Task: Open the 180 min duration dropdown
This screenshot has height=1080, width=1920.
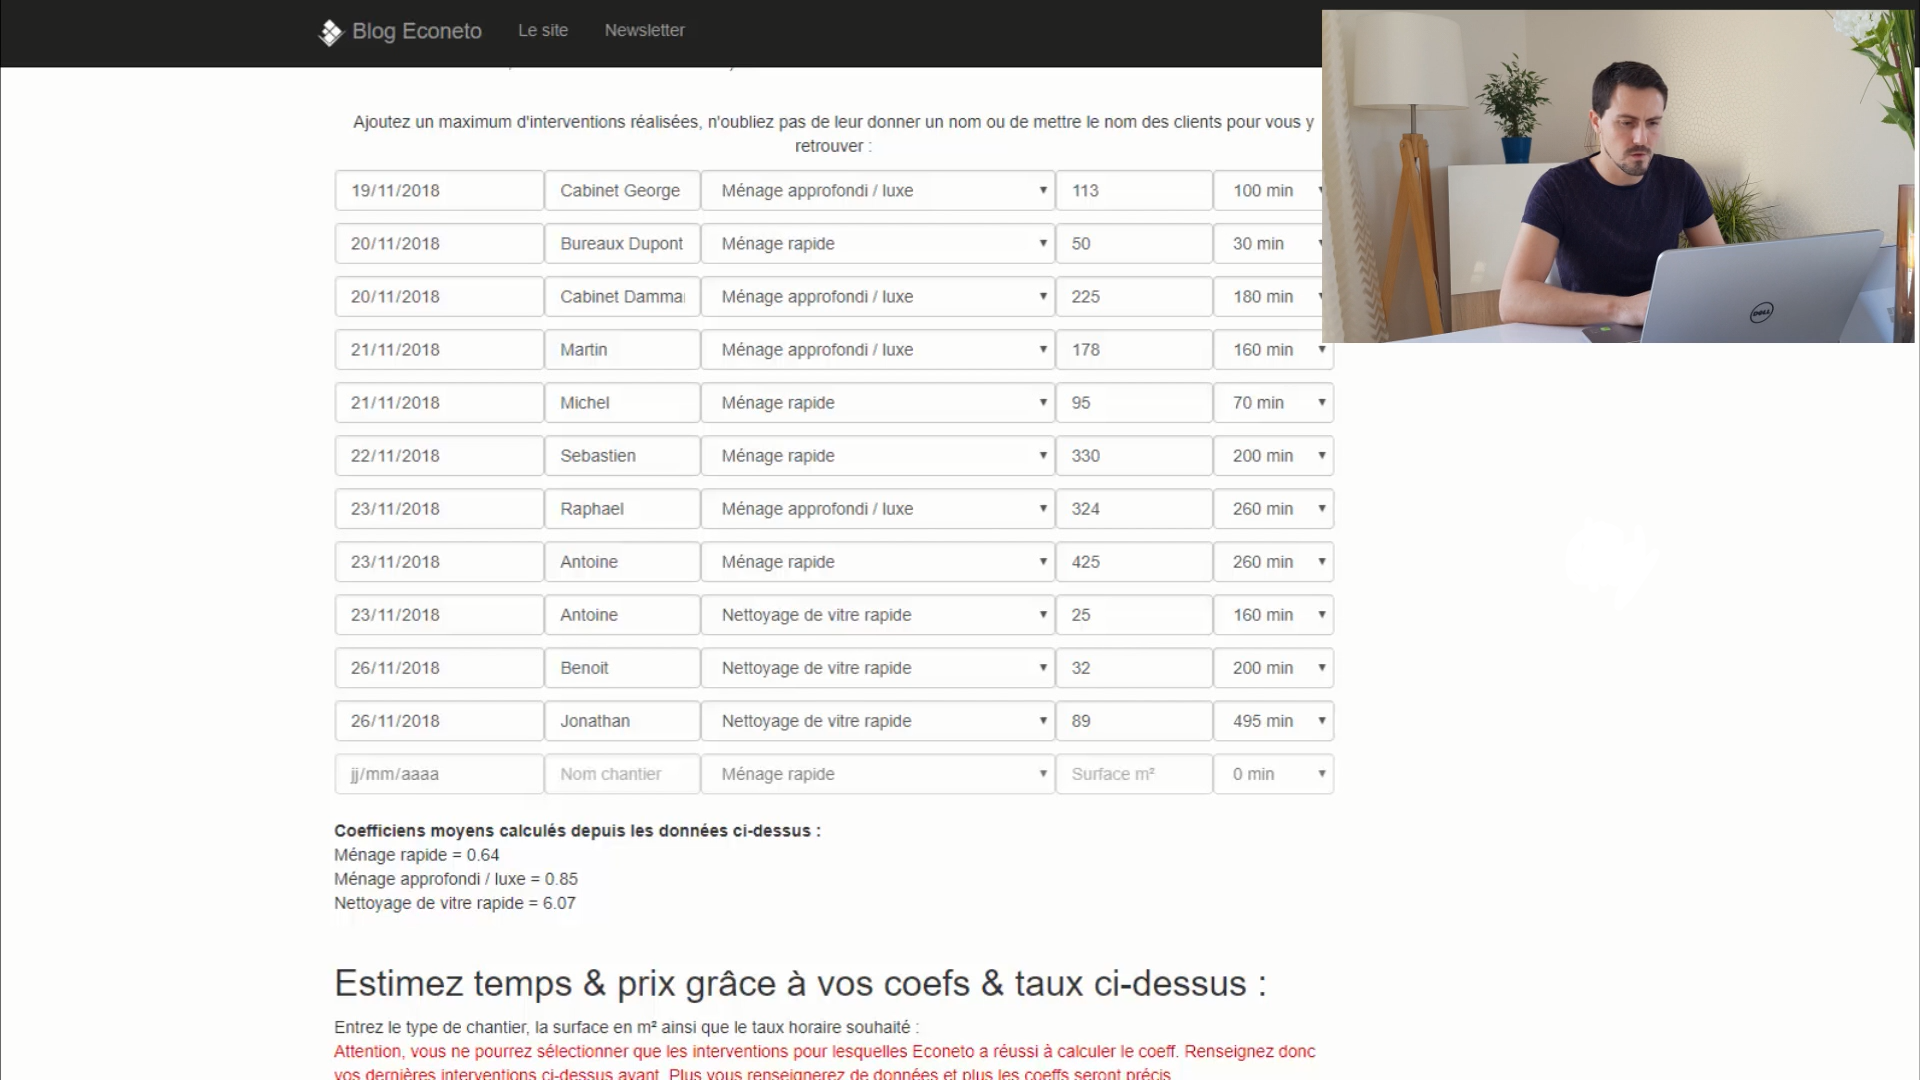Action: pyautogui.click(x=1268, y=296)
